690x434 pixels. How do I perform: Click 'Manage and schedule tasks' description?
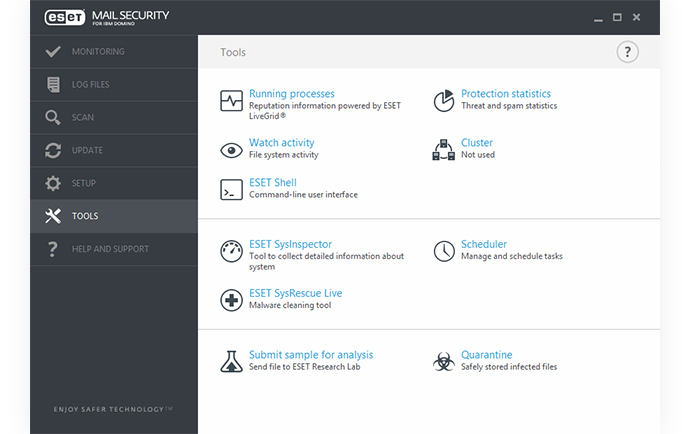point(512,256)
